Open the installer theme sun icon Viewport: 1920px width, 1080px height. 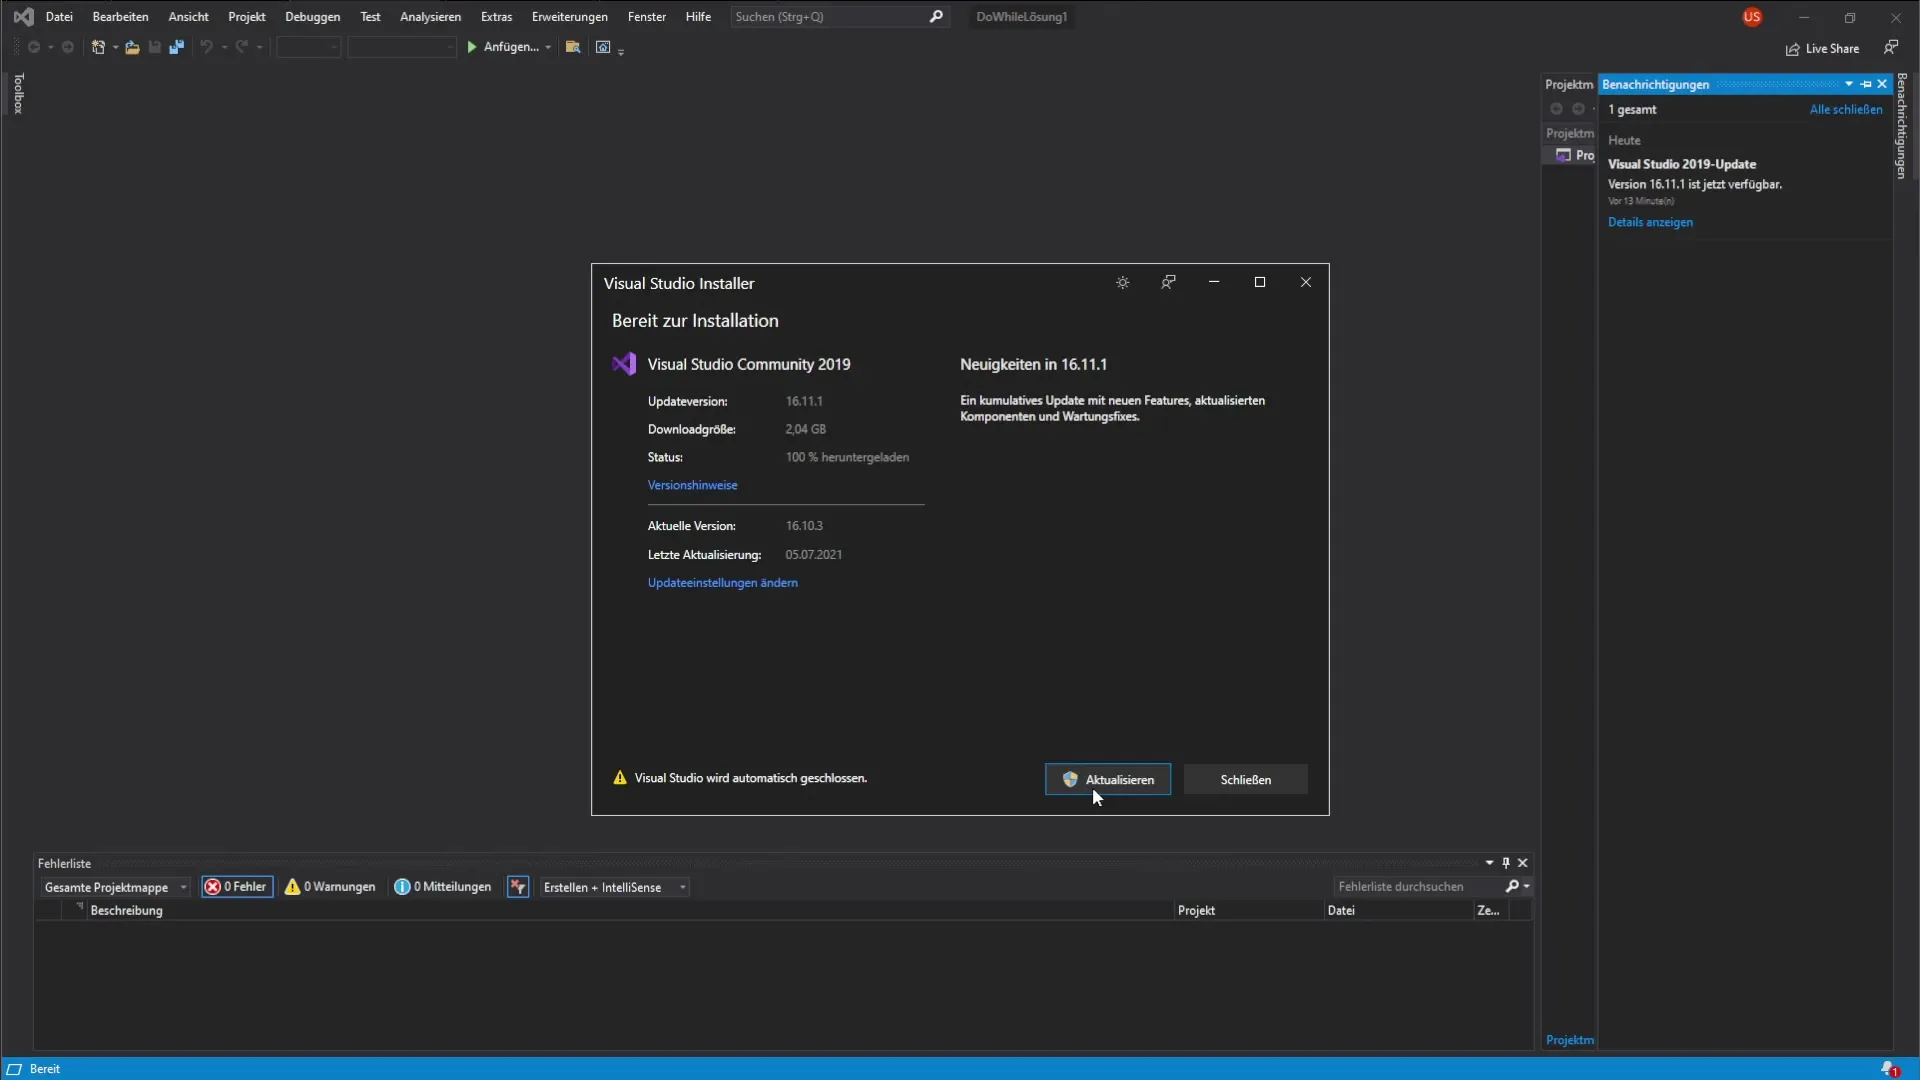1123,283
